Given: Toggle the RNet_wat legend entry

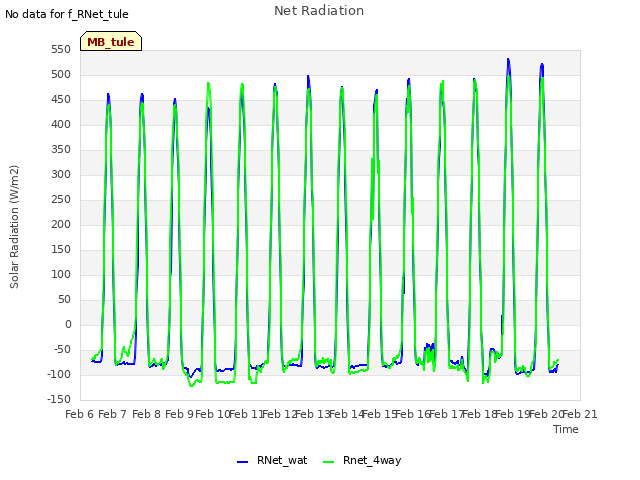Looking at the screenshot, I should click(x=272, y=460).
